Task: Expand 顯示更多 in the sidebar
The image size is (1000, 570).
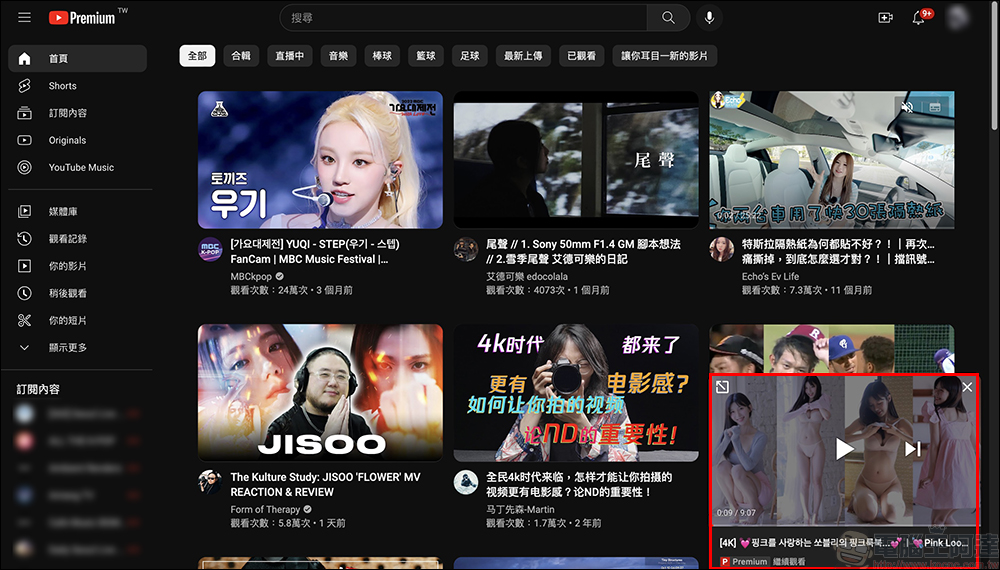Action: [x=68, y=348]
